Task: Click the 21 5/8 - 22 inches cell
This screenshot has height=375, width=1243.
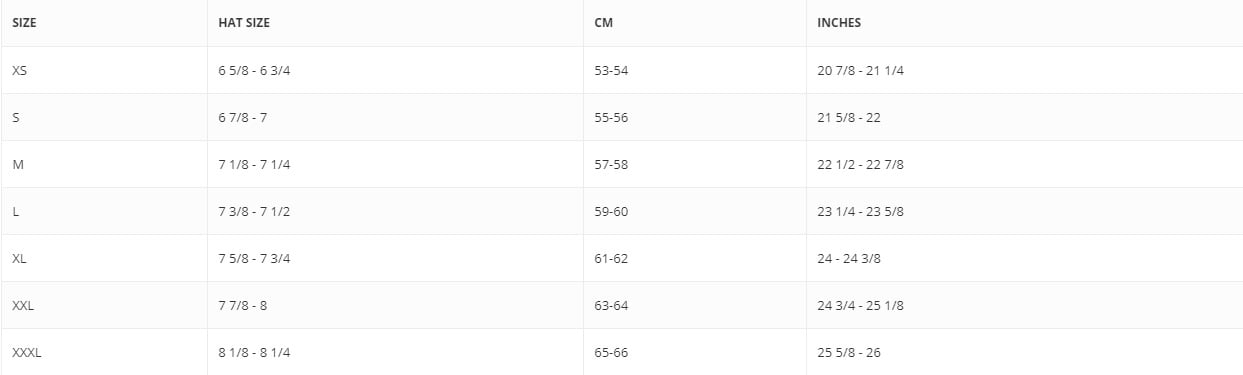Action: pos(849,117)
